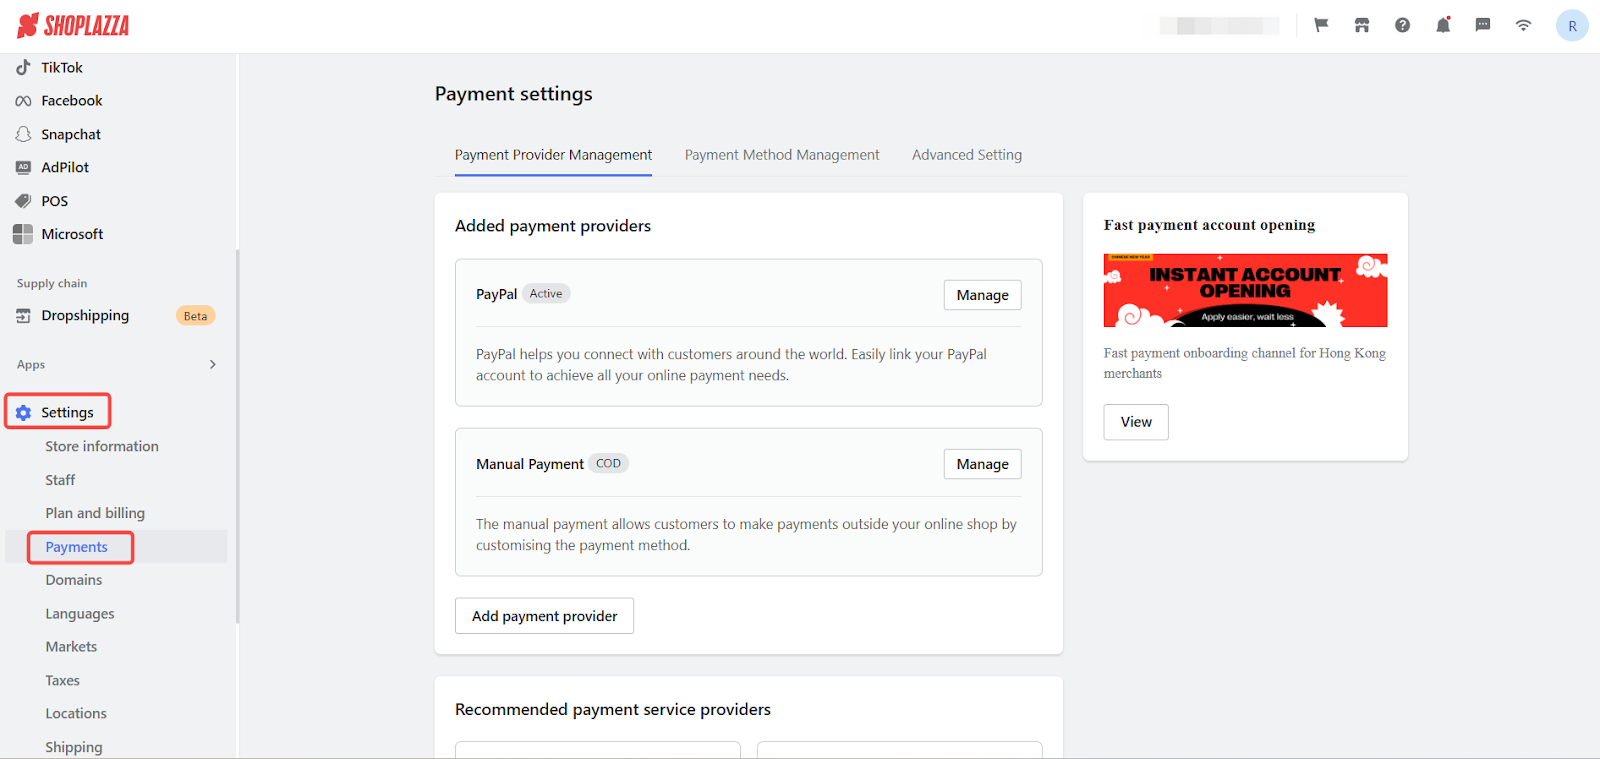Screen dimensions: 1600x759
Task: Open TikTok sales channel
Action: pos(61,68)
